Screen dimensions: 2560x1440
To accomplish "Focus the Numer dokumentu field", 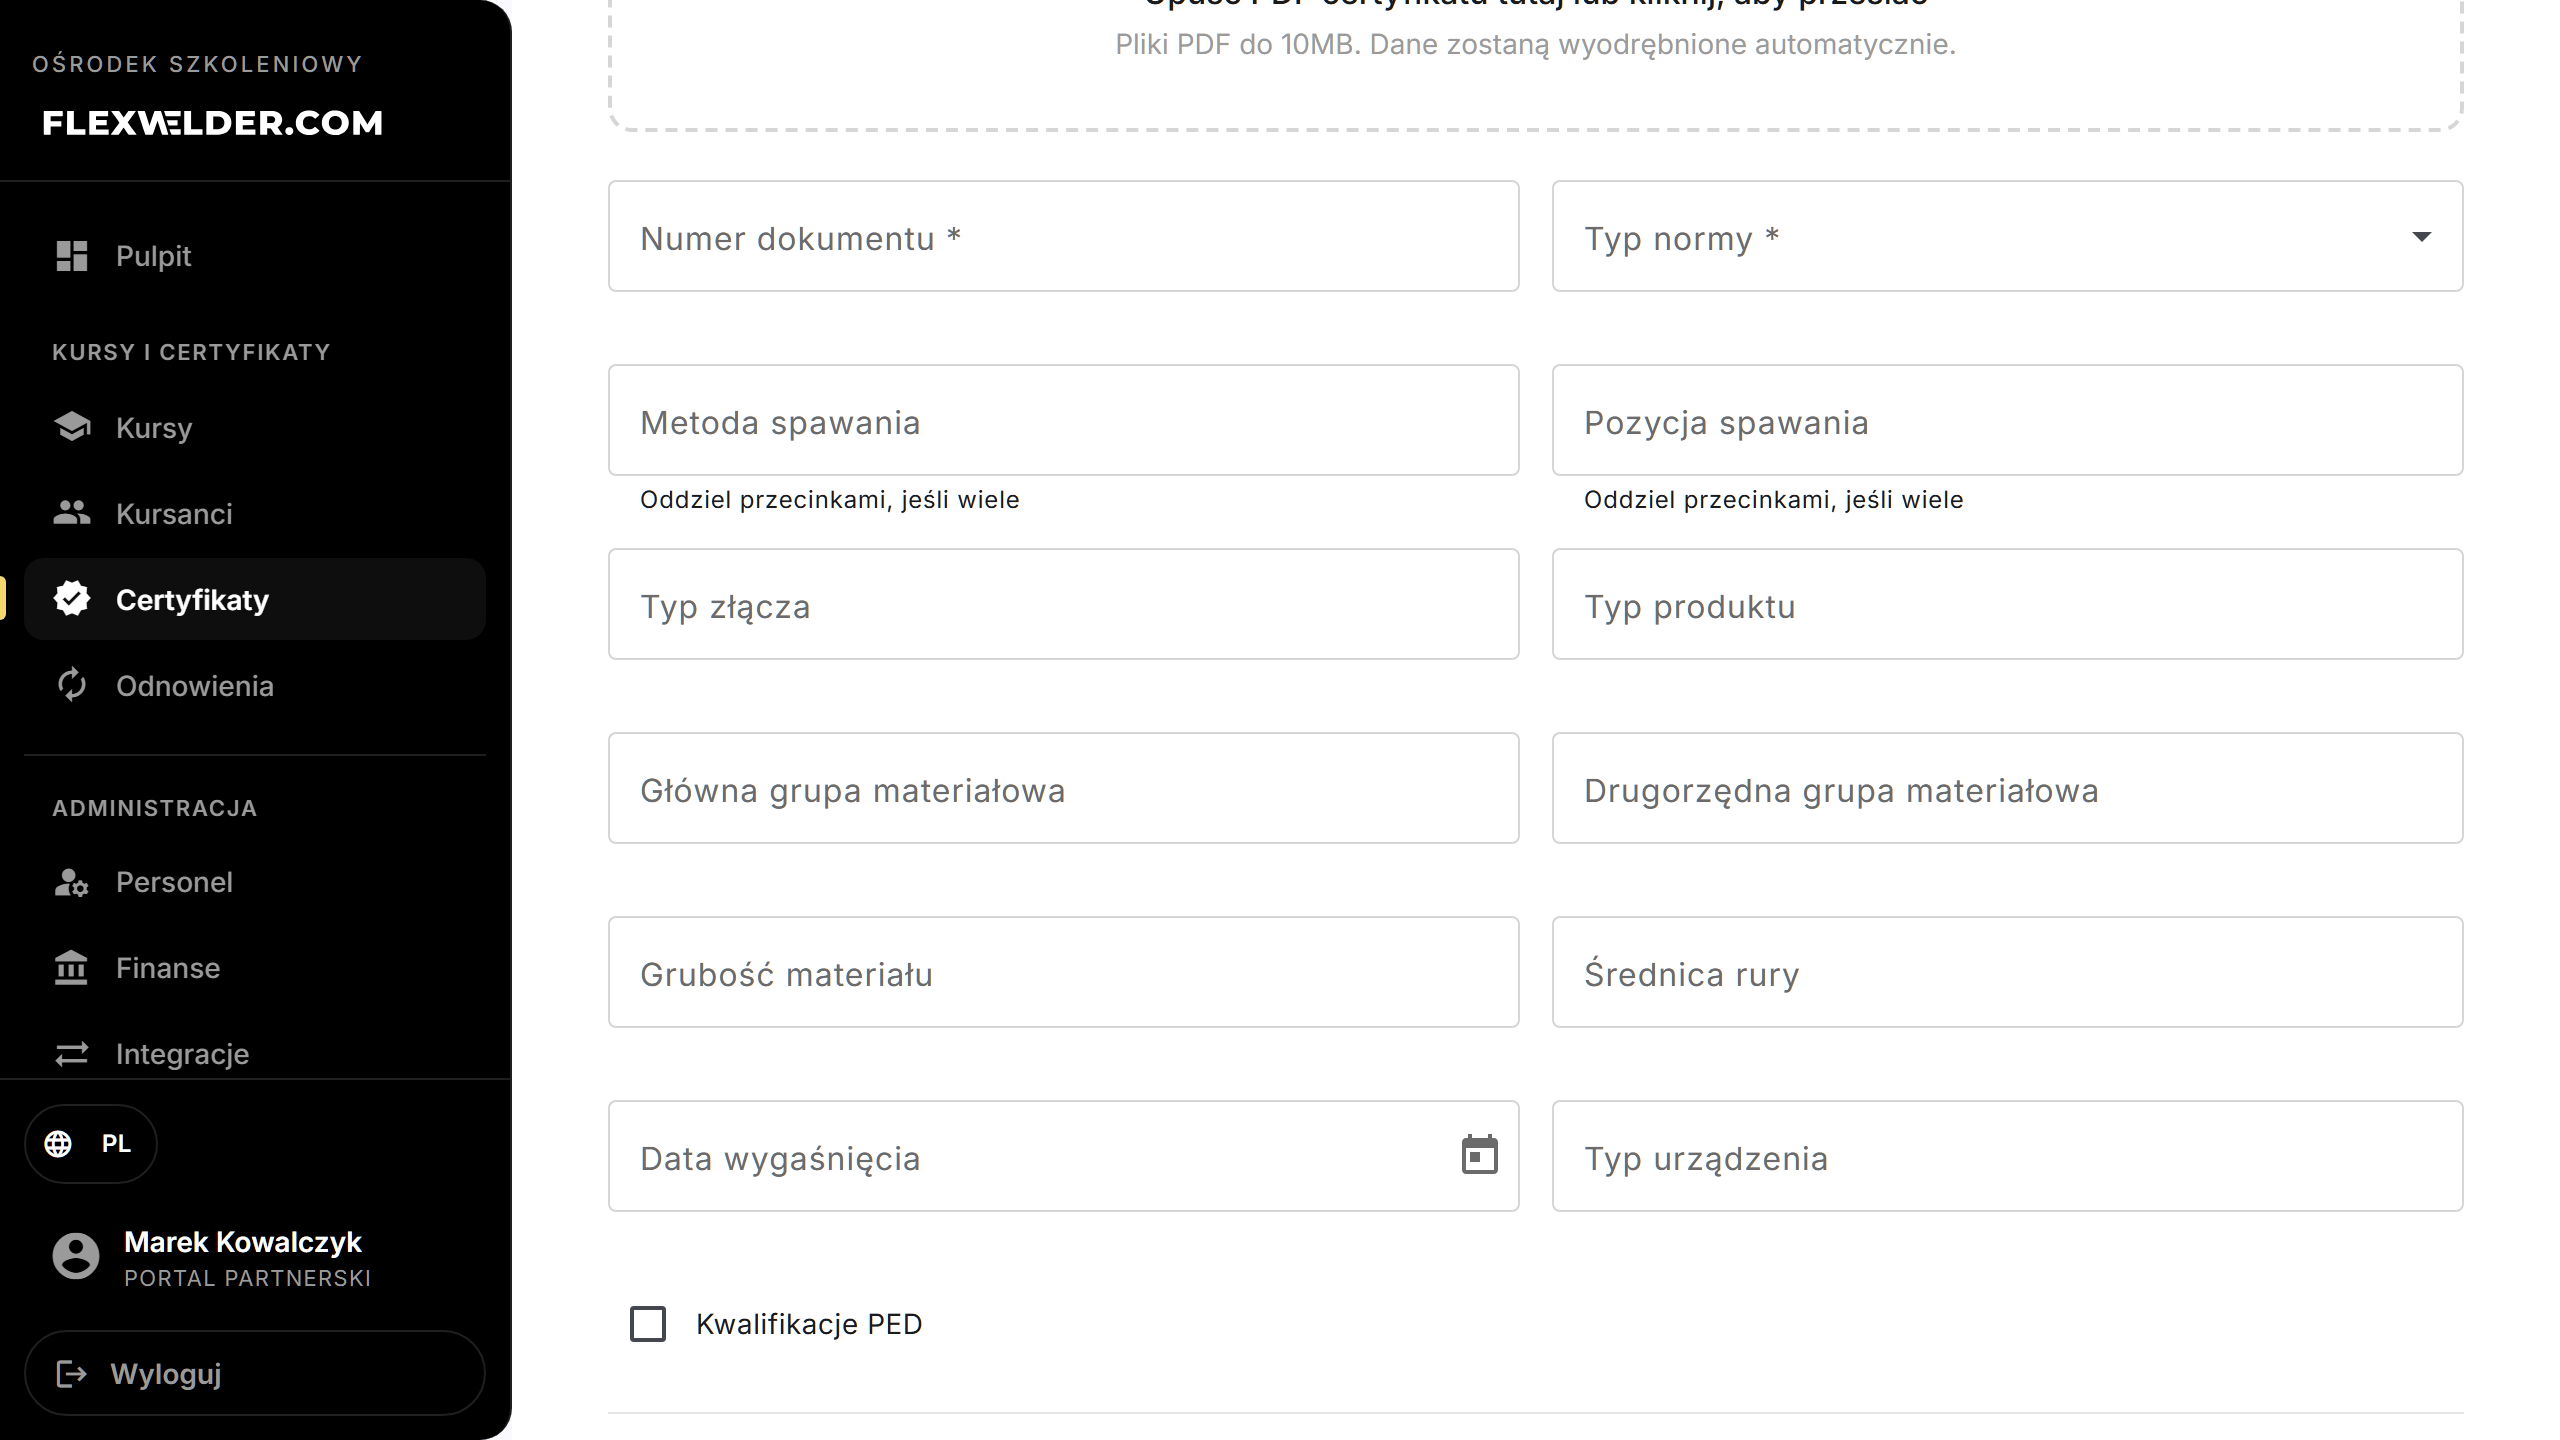I will [1064, 237].
